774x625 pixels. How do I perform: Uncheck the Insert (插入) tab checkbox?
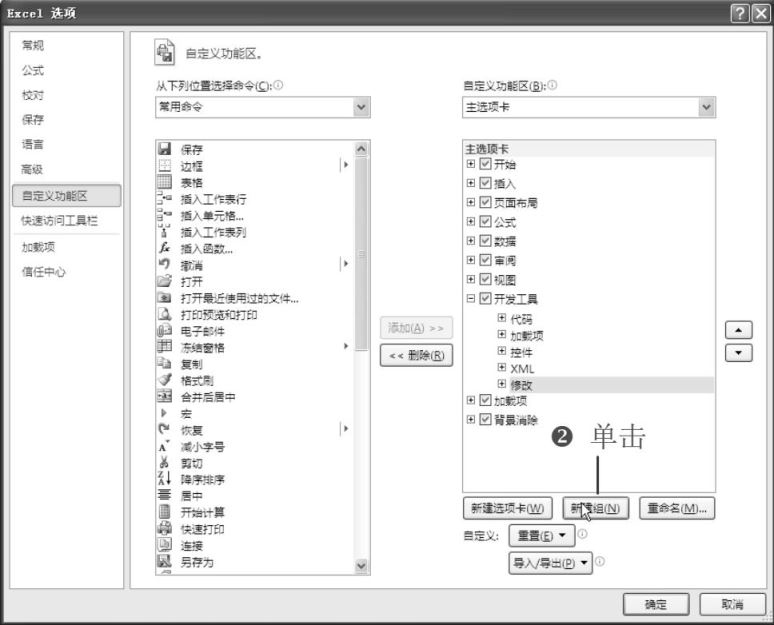pos(485,183)
